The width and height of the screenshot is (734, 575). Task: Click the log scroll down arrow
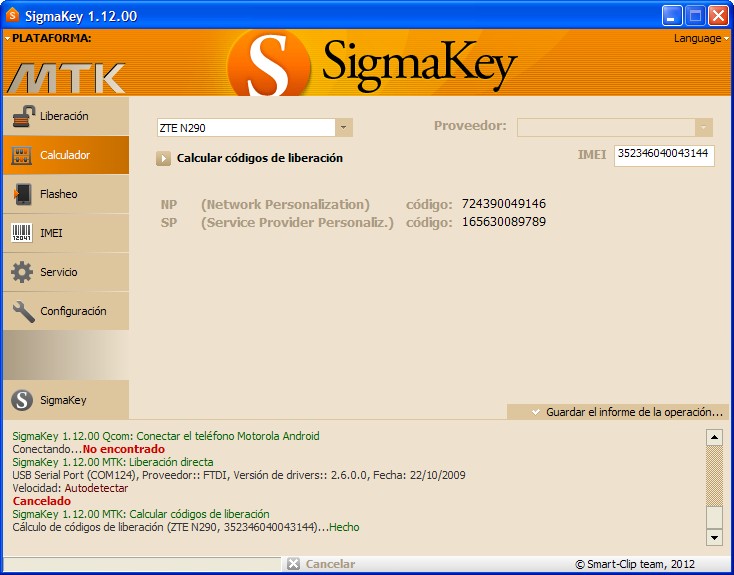(x=714, y=537)
